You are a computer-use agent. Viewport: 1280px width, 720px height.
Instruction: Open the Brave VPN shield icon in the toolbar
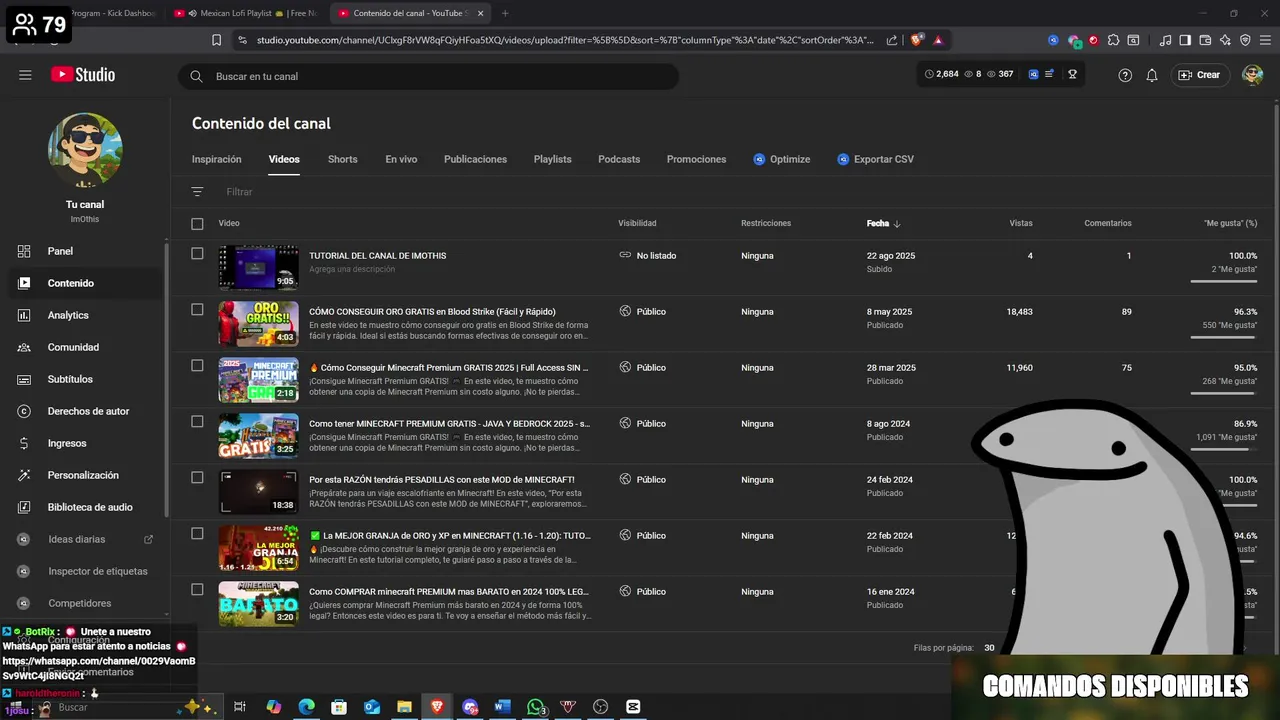click(1245, 40)
